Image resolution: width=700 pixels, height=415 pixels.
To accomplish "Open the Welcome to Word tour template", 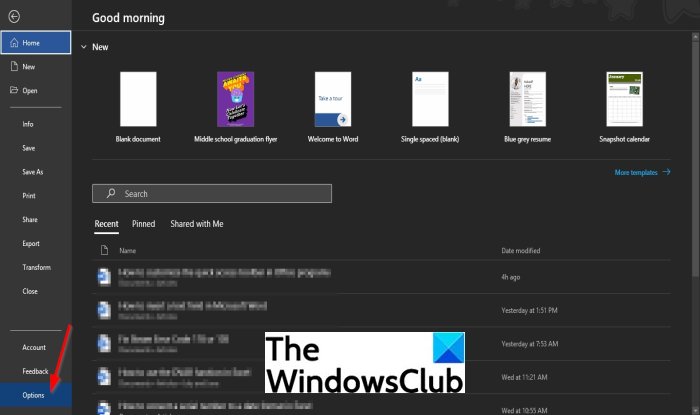I will click(x=333, y=107).
